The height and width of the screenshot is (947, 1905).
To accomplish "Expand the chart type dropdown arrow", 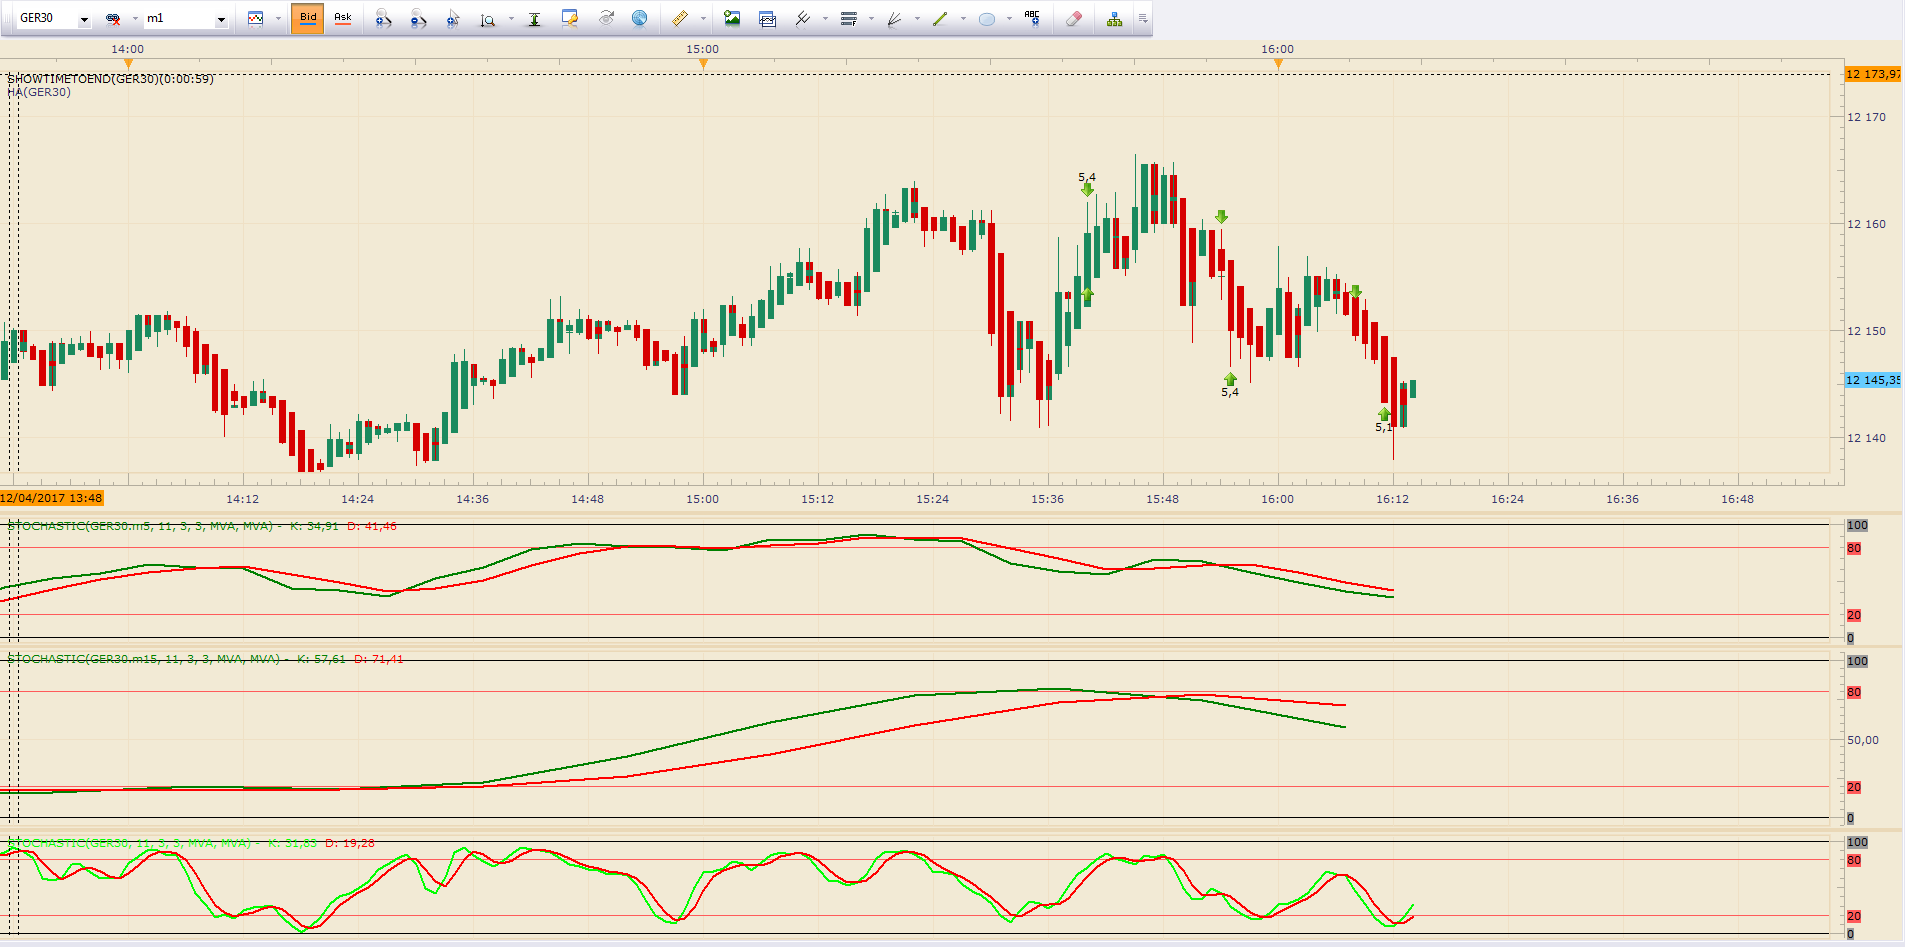I will 278,19.
